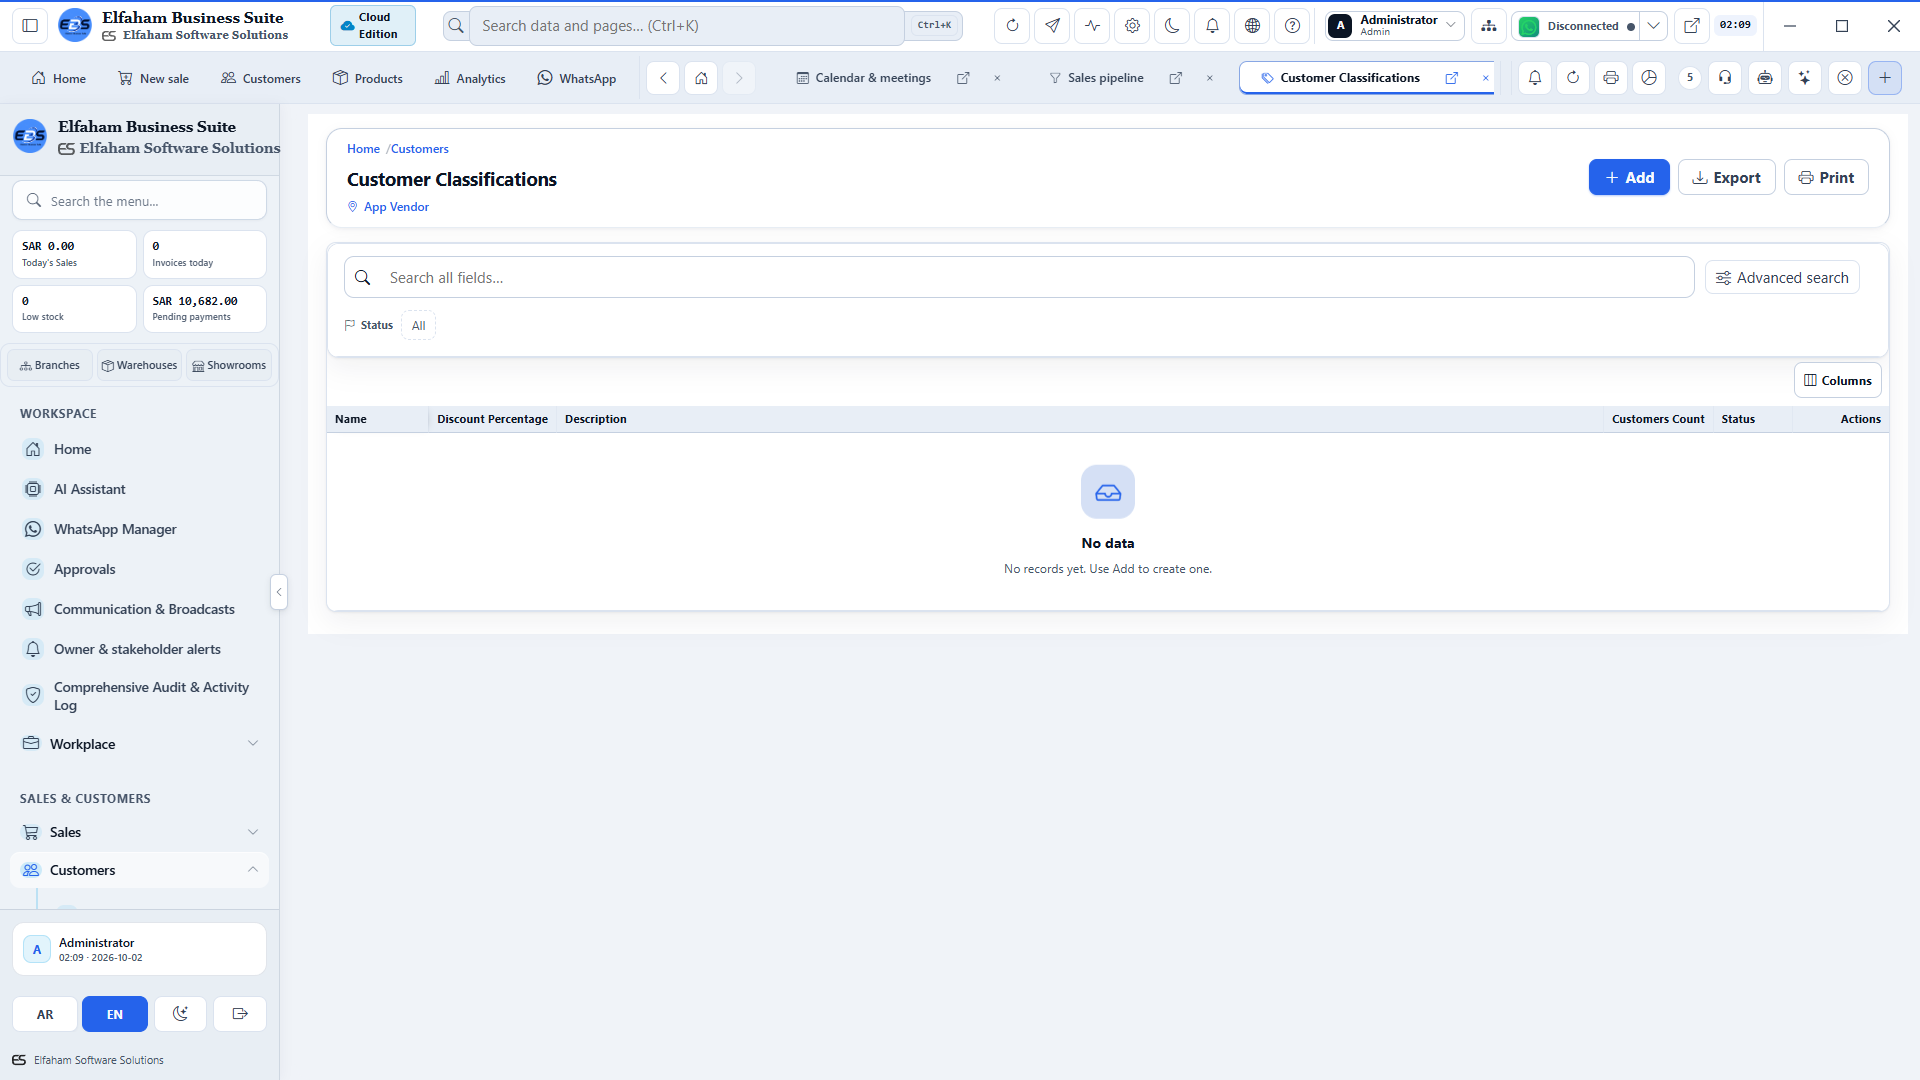Screen dimensions: 1920x1080
Task: Click the plus new-tab button
Action: 1885,78
